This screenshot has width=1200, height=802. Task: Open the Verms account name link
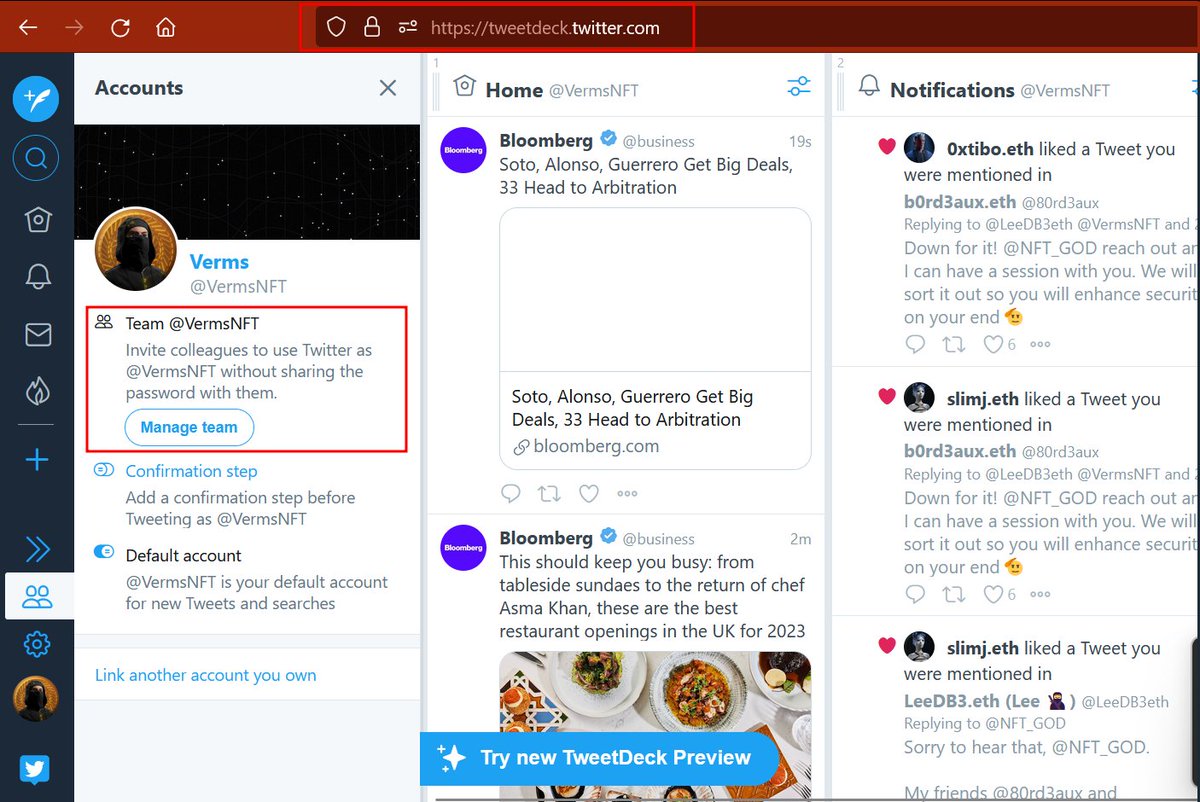click(x=219, y=262)
